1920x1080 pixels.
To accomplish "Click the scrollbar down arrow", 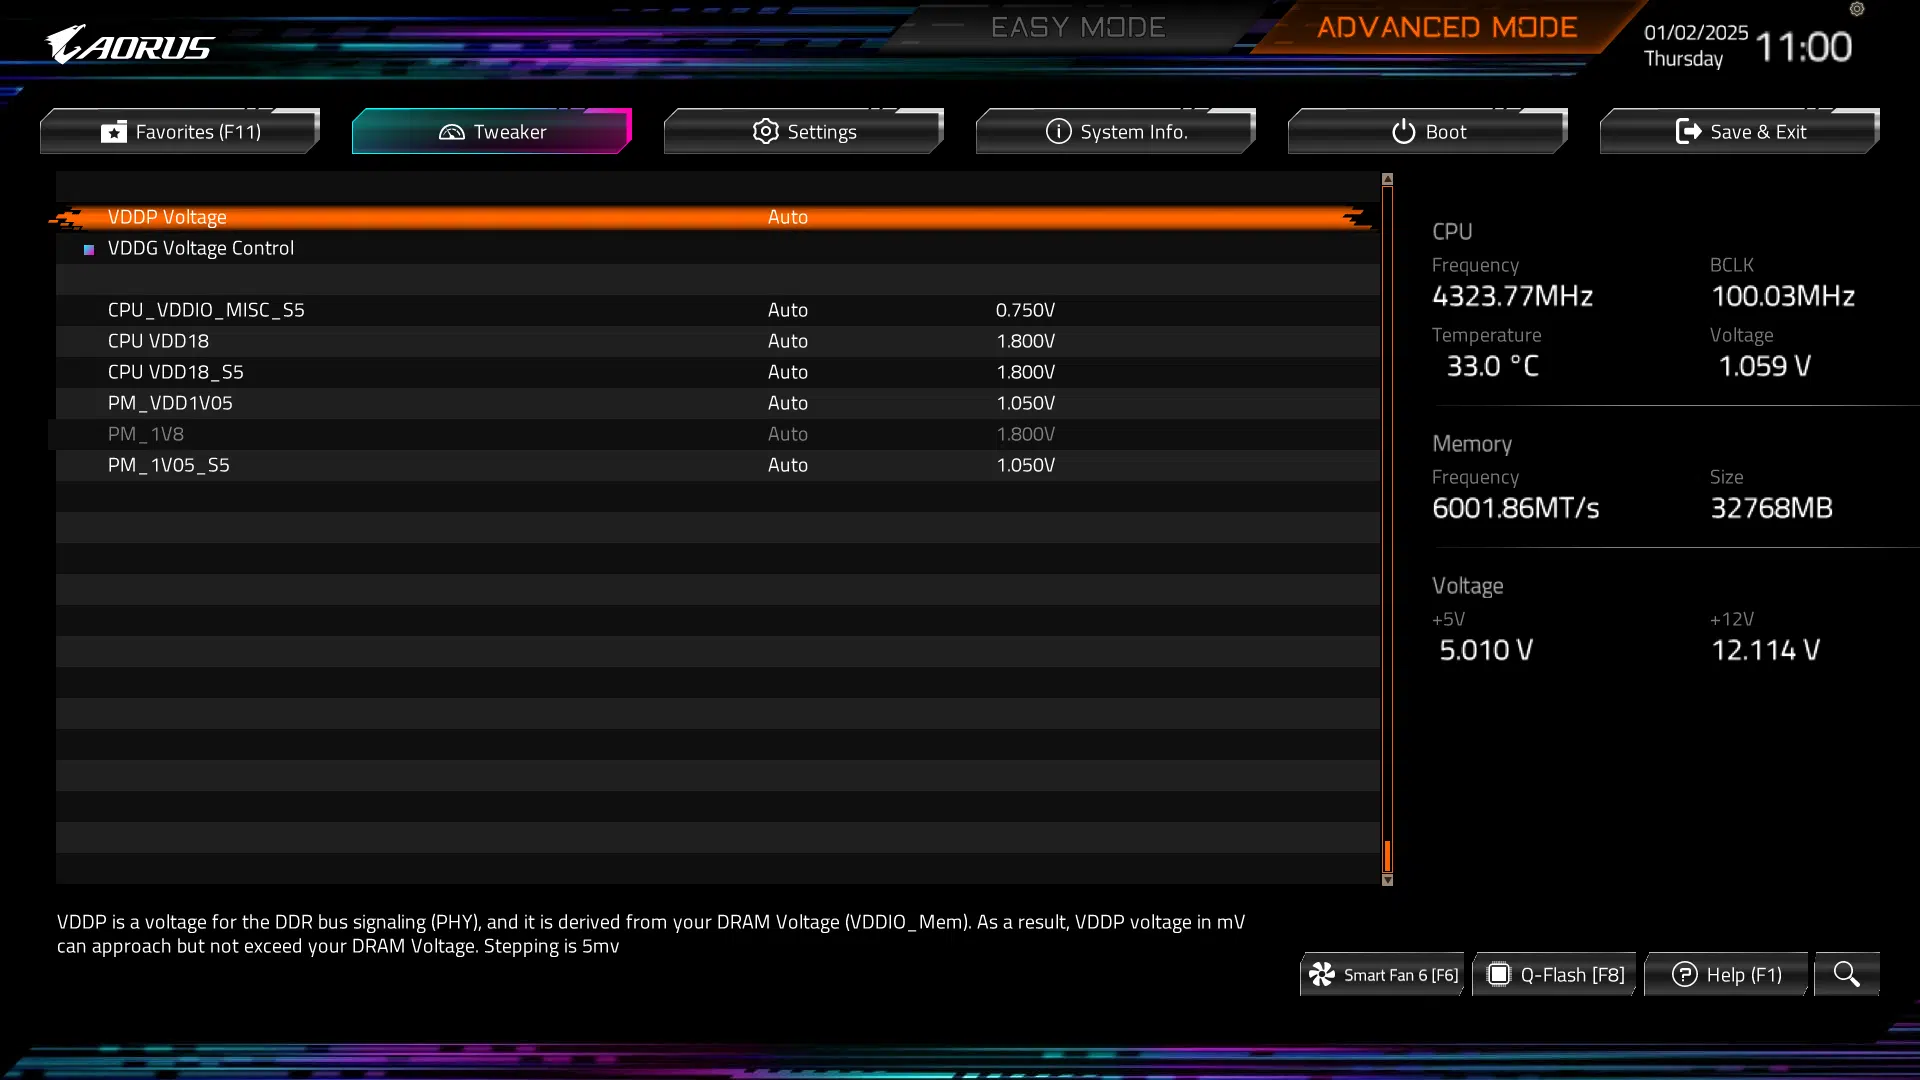I will click(1387, 880).
